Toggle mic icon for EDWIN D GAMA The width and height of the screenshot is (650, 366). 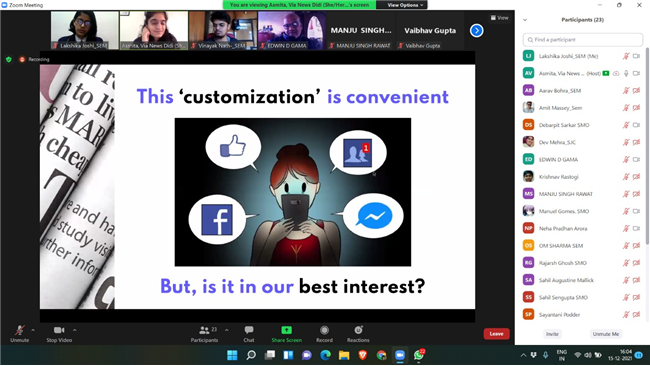pos(626,159)
